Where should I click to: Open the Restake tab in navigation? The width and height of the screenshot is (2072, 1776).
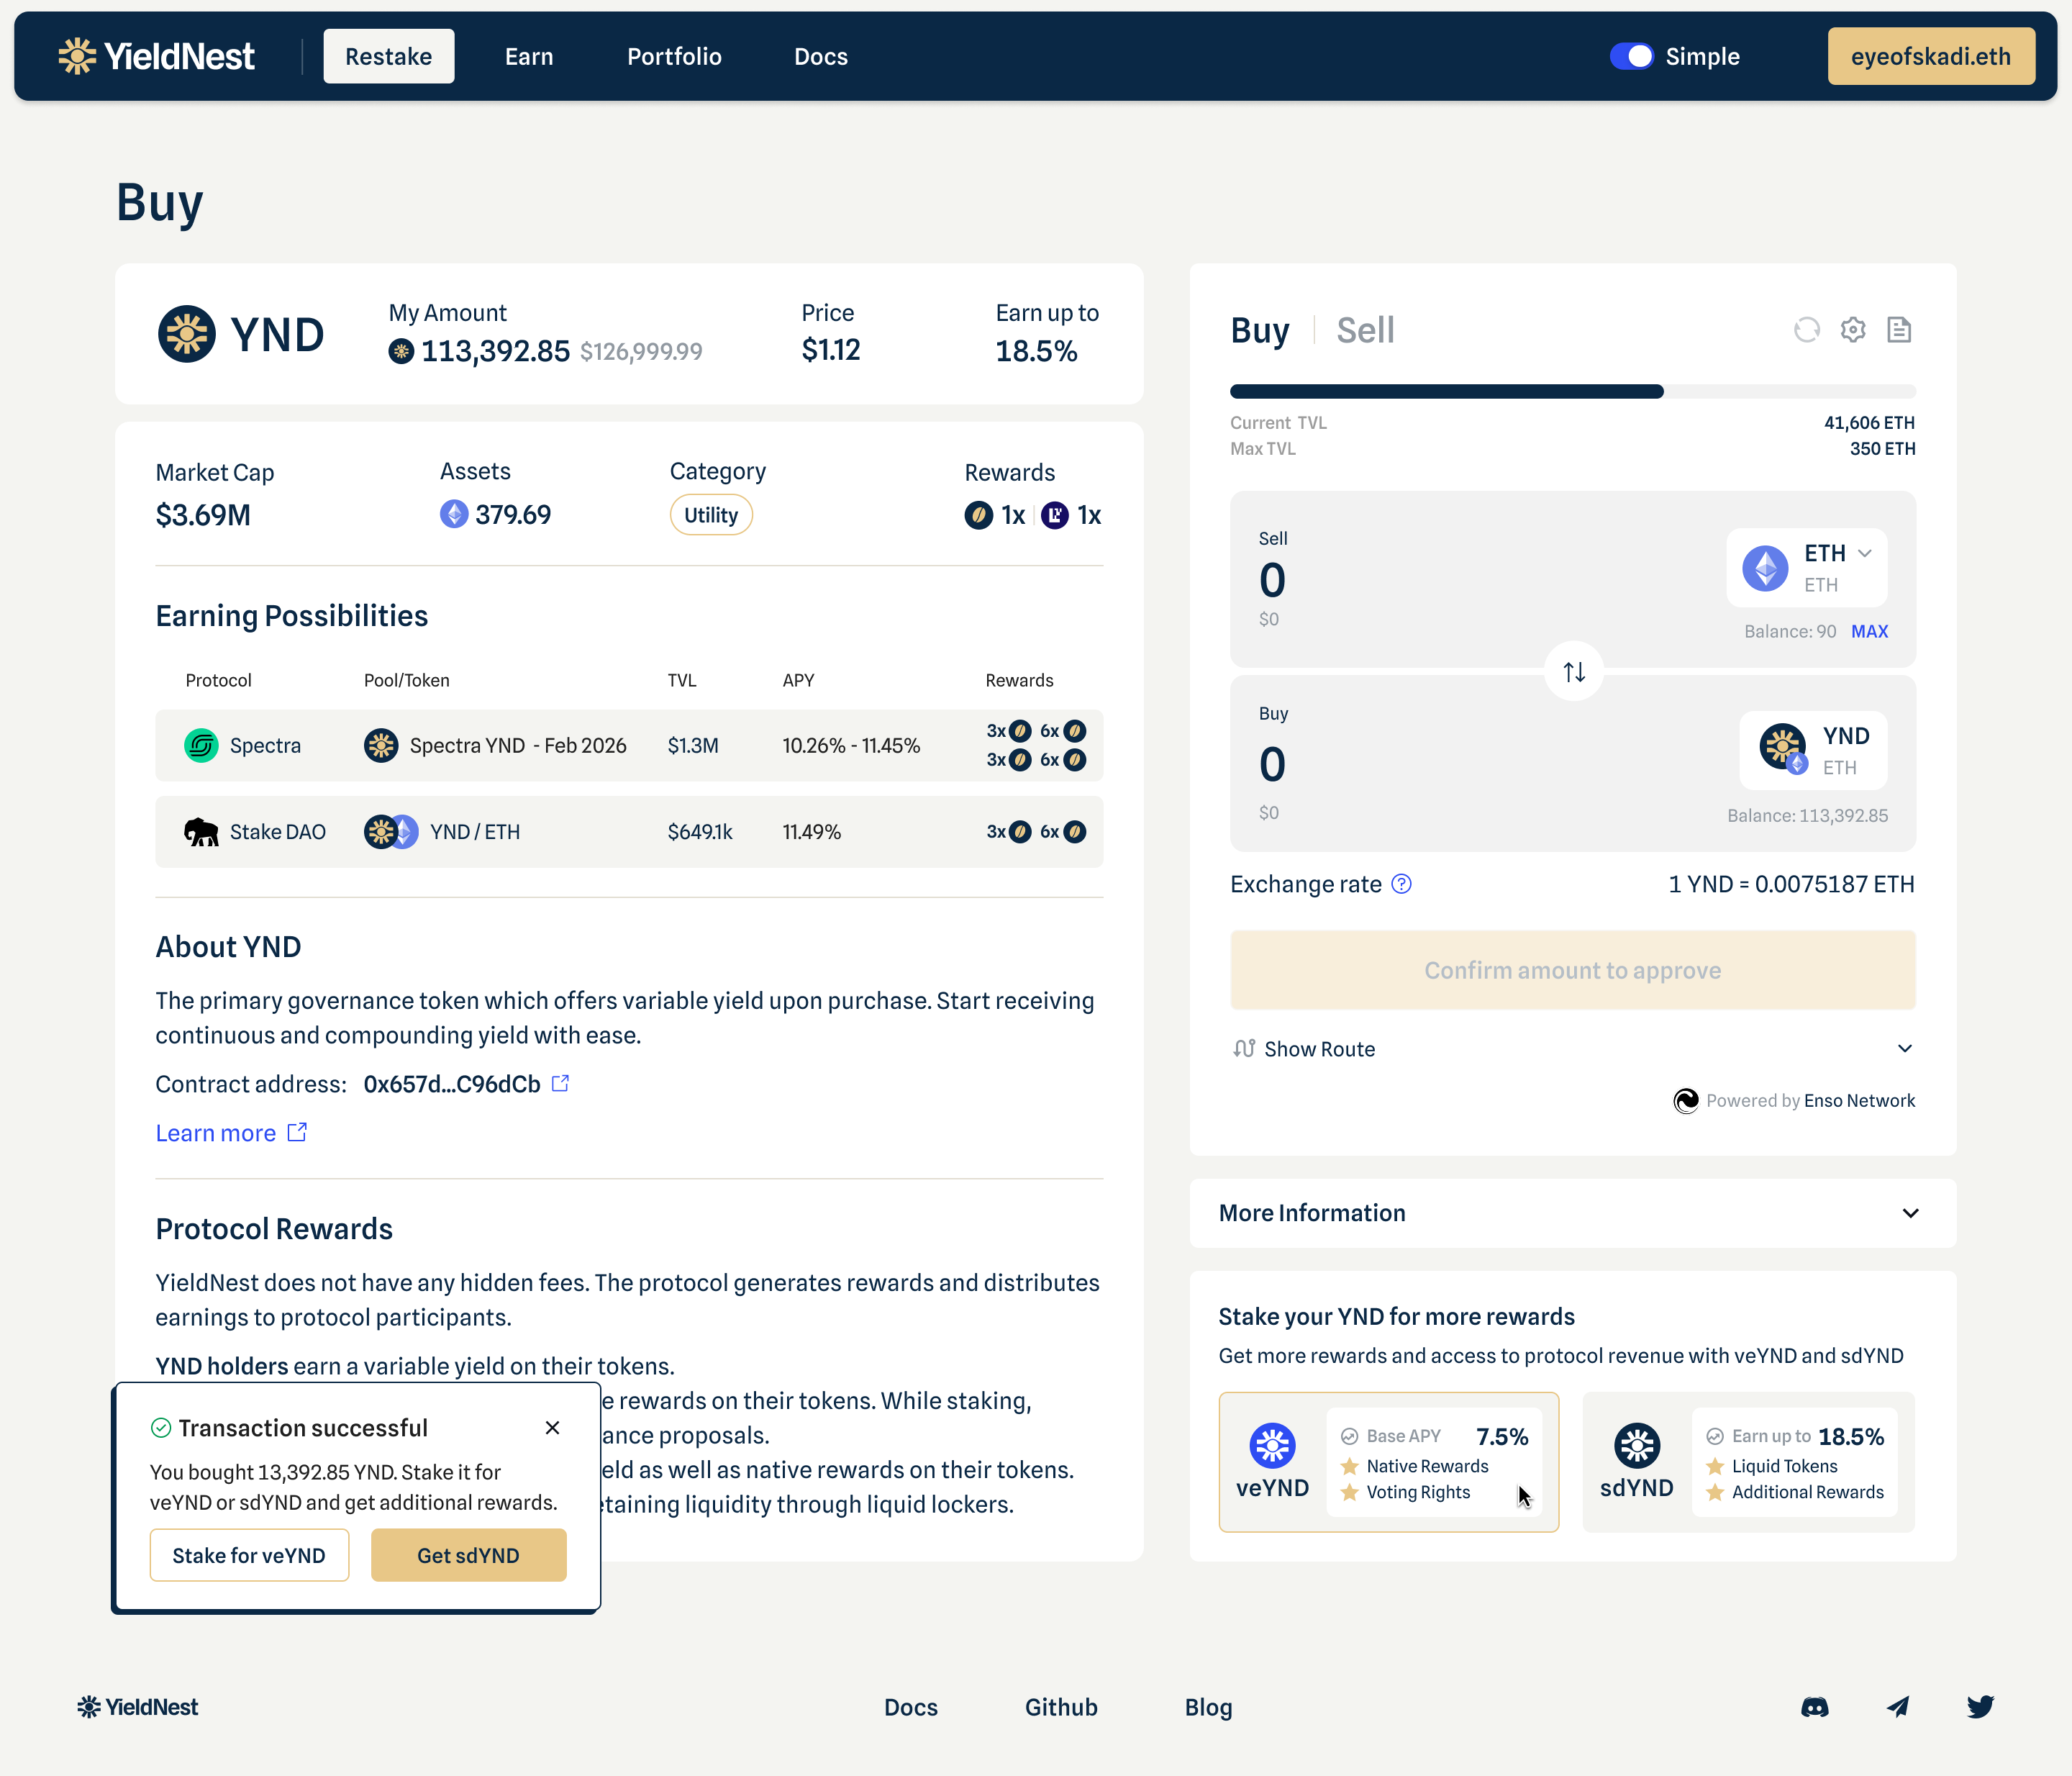click(x=388, y=56)
